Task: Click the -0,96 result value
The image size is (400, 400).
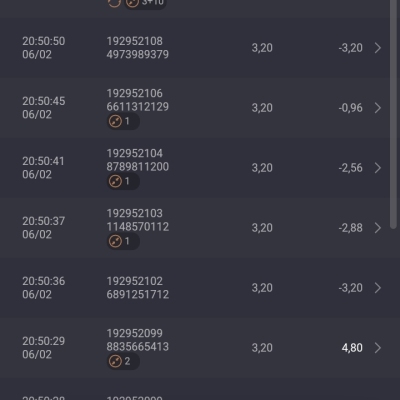Action: coord(351,108)
